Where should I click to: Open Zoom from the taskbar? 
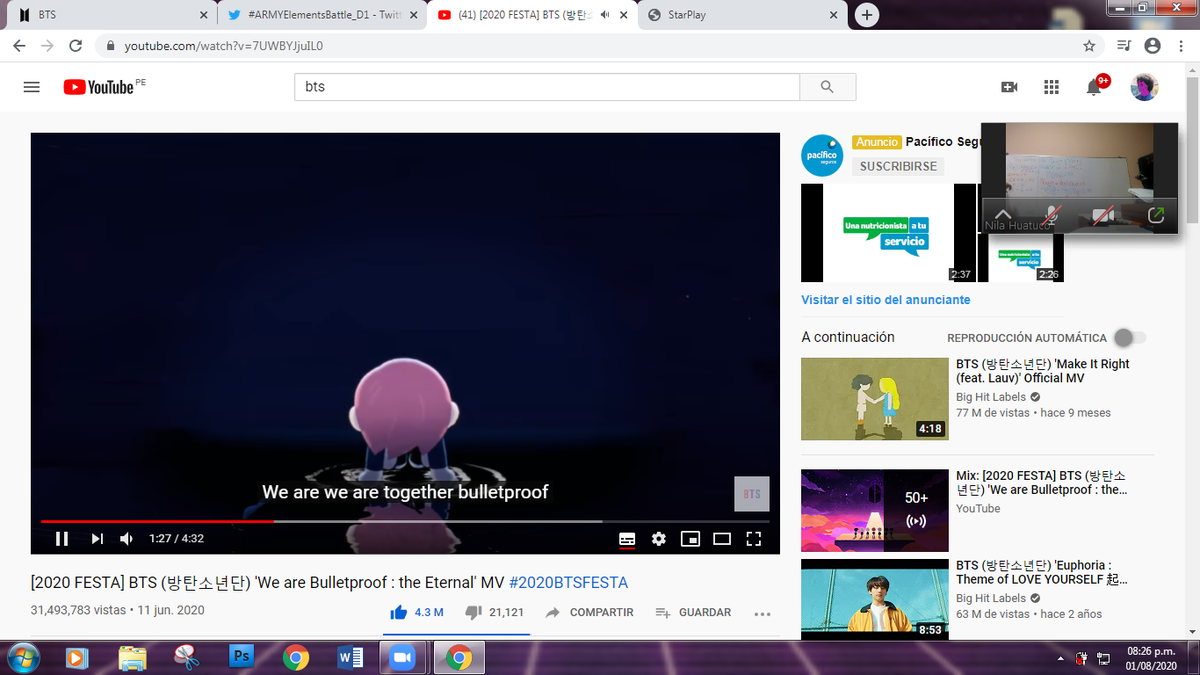pos(403,657)
